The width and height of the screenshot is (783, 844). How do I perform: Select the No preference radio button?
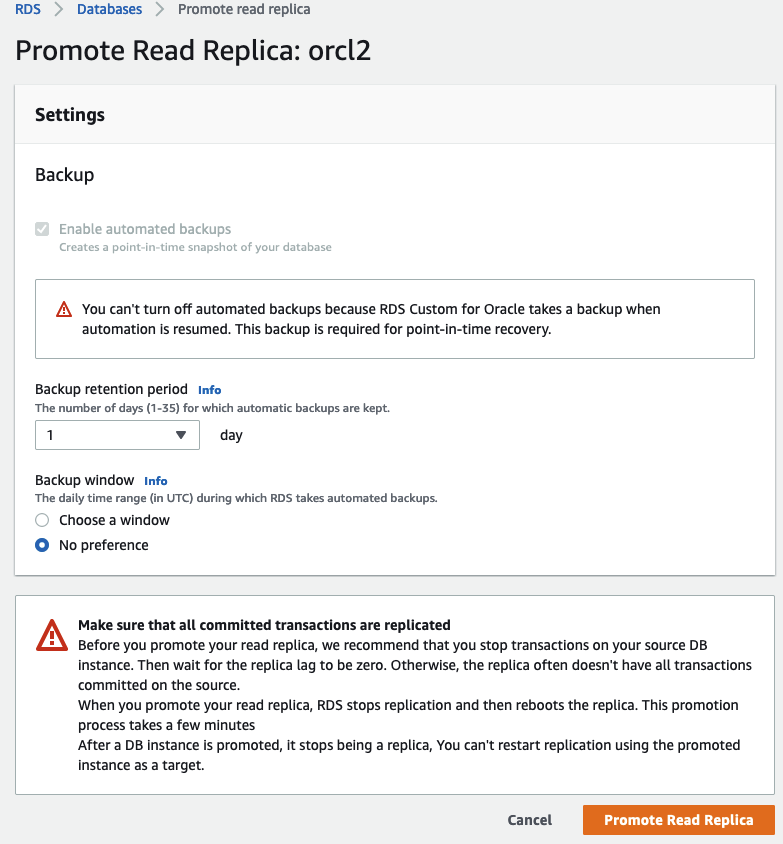tap(41, 545)
